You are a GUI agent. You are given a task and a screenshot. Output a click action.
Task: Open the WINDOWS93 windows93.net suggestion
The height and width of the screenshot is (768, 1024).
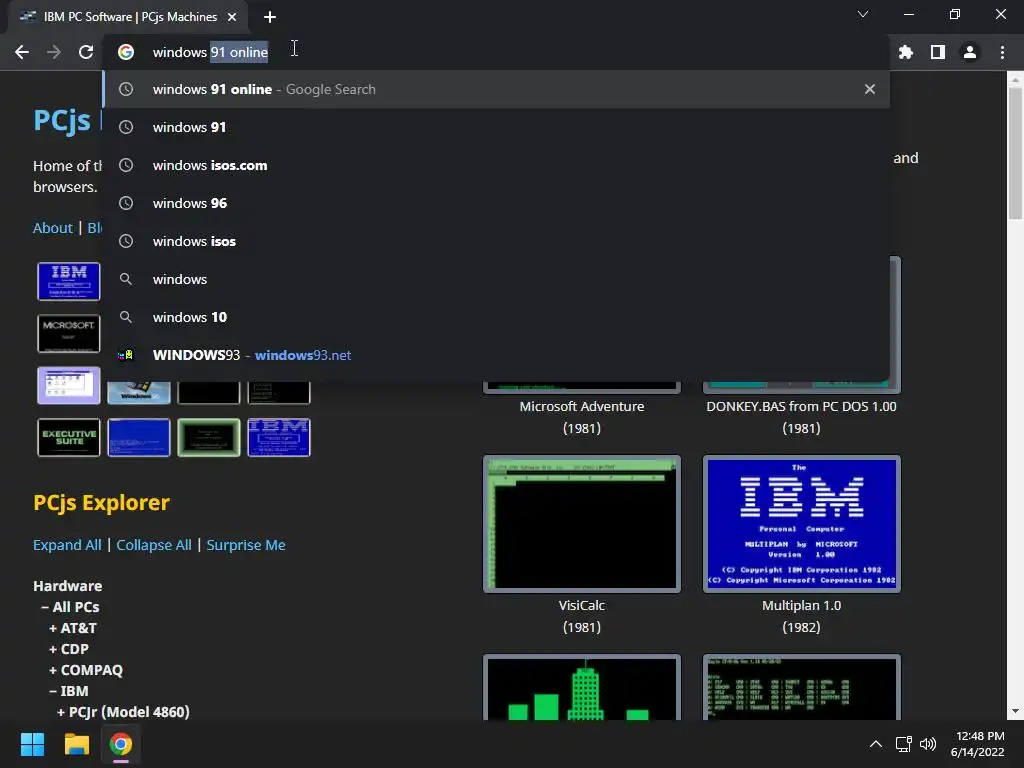pos(496,355)
